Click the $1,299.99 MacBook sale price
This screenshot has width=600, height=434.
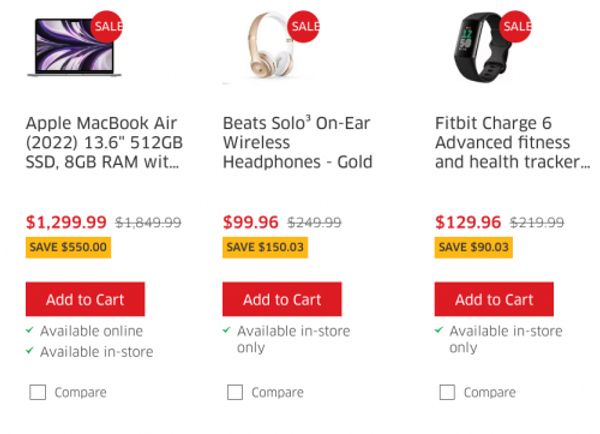pyautogui.click(x=66, y=222)
